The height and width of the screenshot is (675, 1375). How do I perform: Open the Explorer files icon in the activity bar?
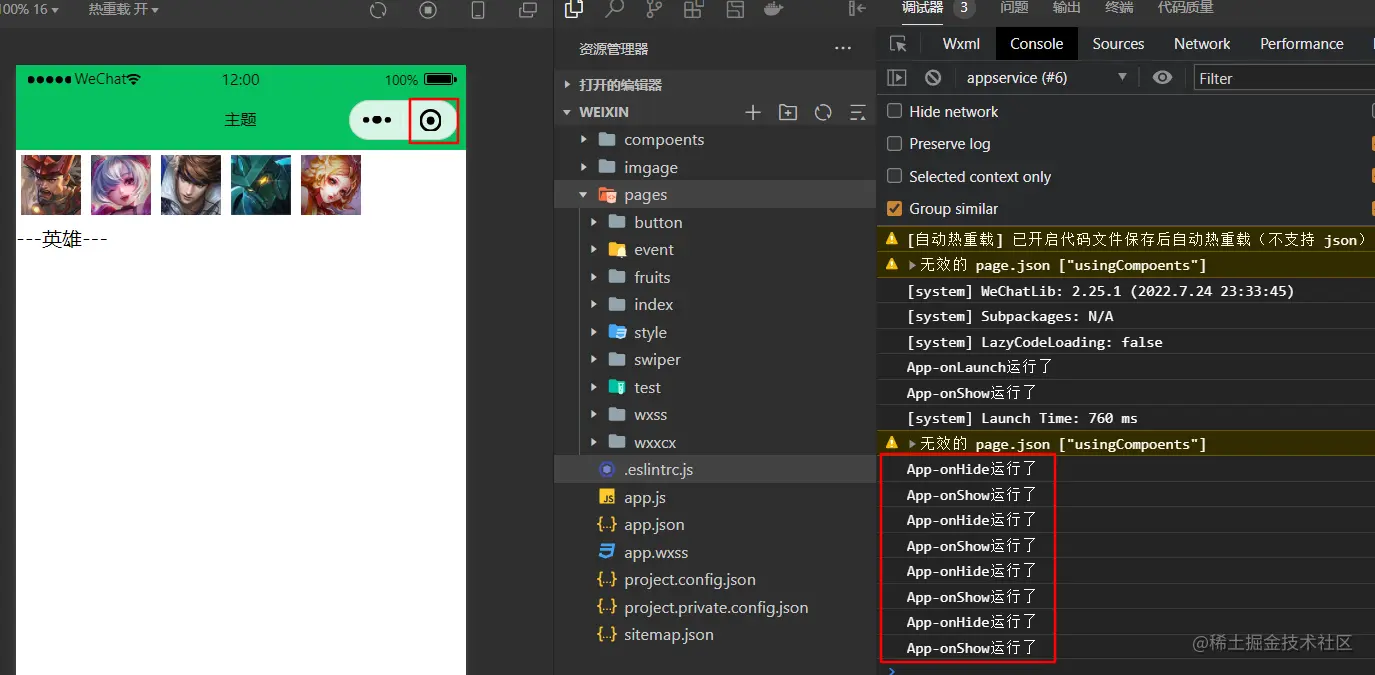pyautogui.click(x=574, y=9)
